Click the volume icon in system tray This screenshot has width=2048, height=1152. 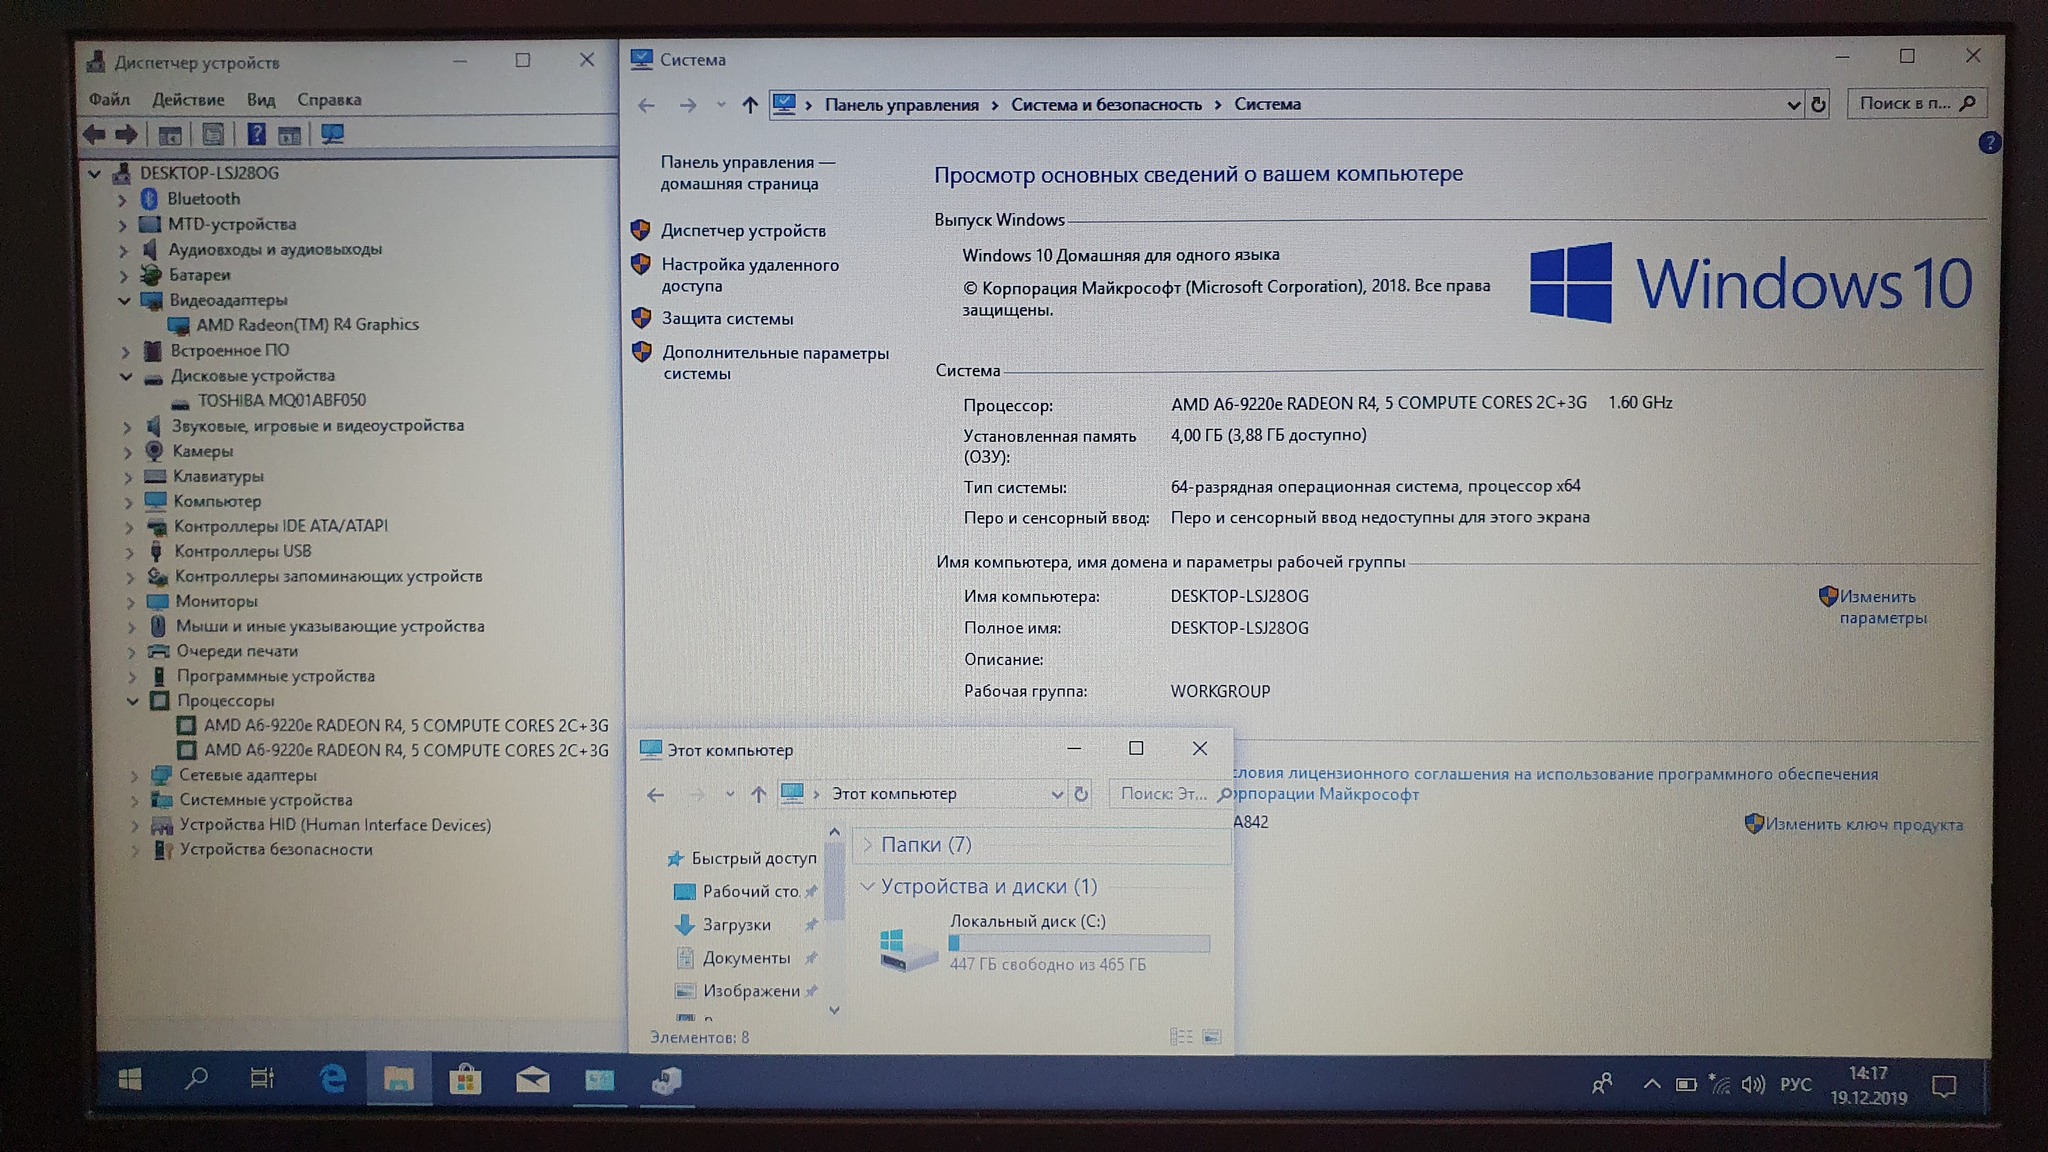pyautogui.click(x=1752, y=1085)
